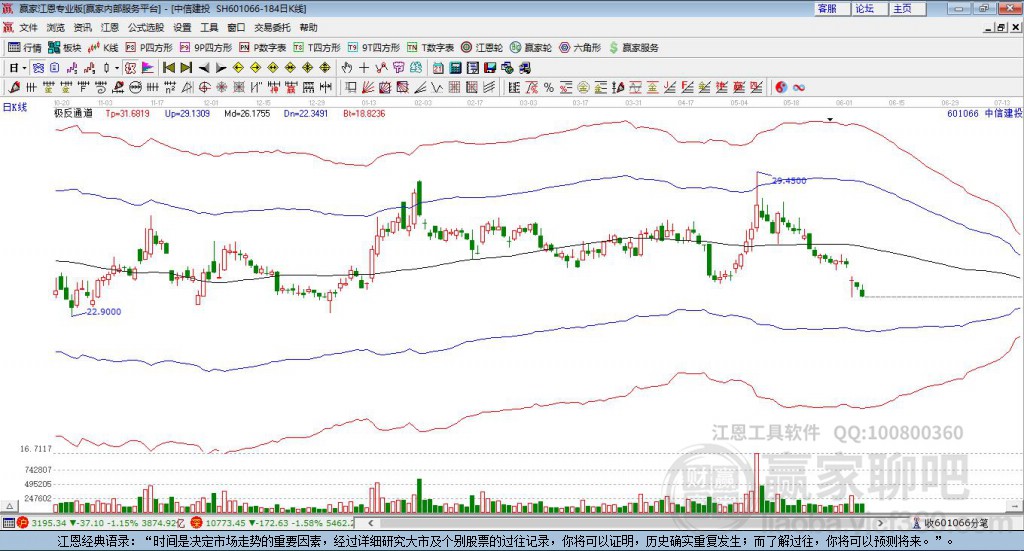The height and width of the screenshot is (551, 1024).
Task: Open the 江恩 menu
Action: pyautogui.click(x=110, y=27)
